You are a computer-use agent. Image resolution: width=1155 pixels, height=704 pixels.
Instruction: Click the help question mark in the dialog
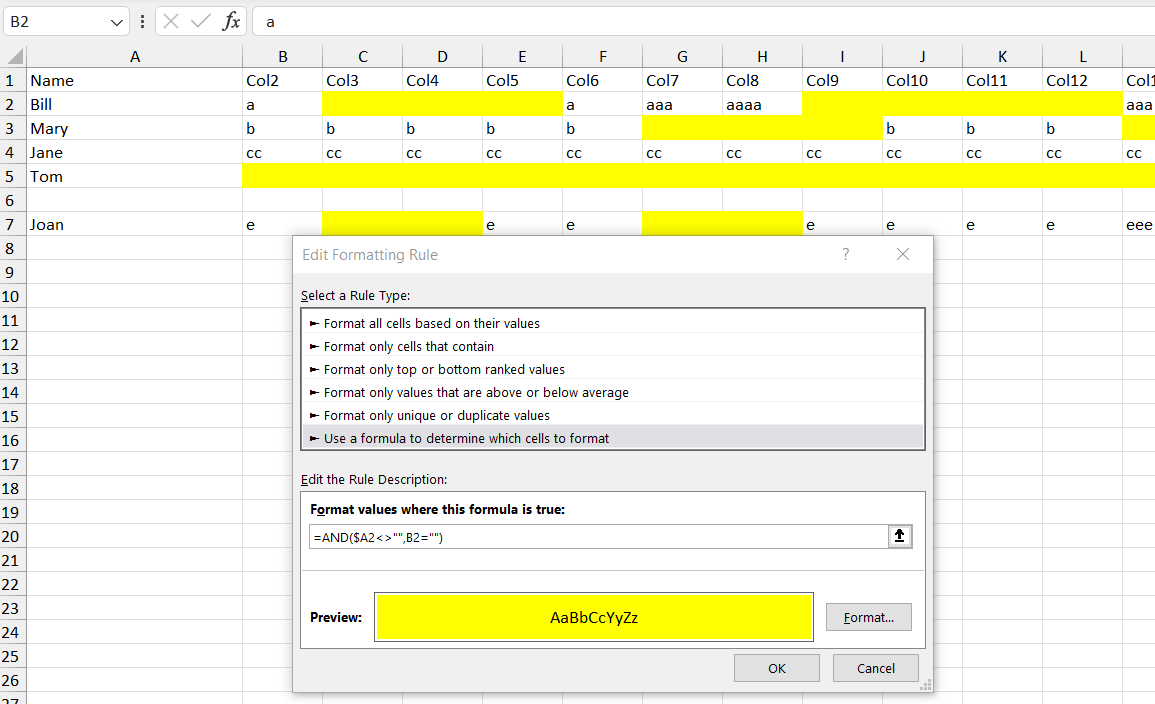coord(845,255)
